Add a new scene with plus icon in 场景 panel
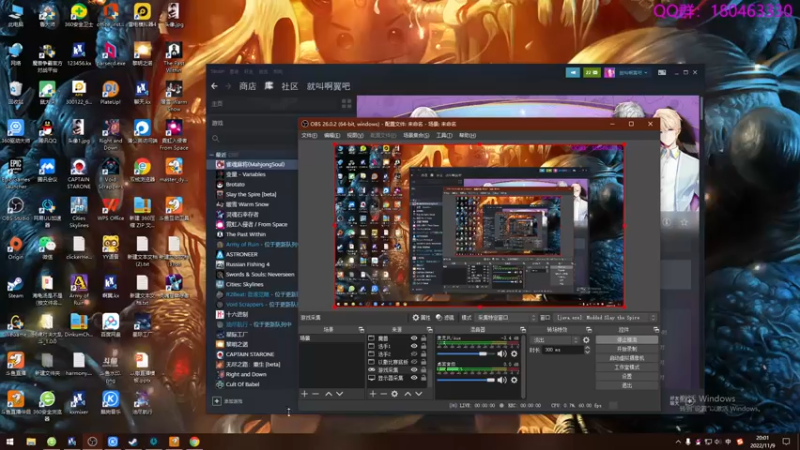Screen dimensions: 800x450 305,394
